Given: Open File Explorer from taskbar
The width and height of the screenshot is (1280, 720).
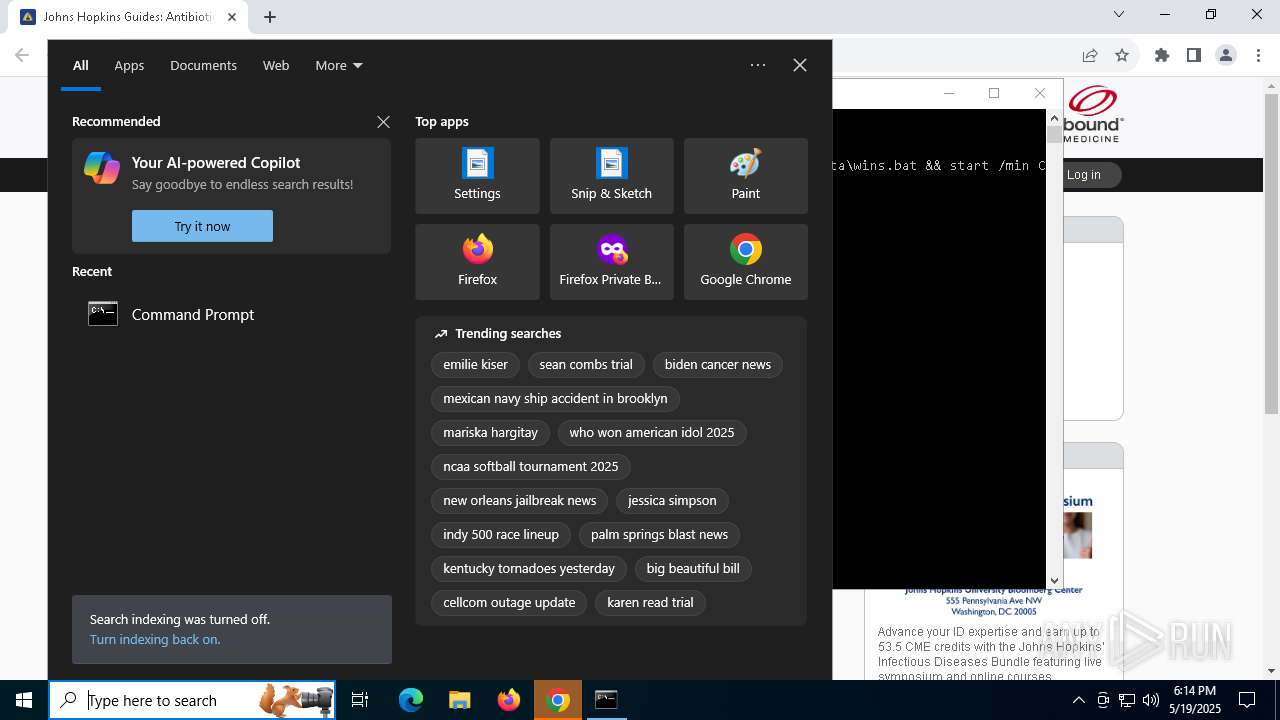Looking at the screenshot, I should 459,700.
